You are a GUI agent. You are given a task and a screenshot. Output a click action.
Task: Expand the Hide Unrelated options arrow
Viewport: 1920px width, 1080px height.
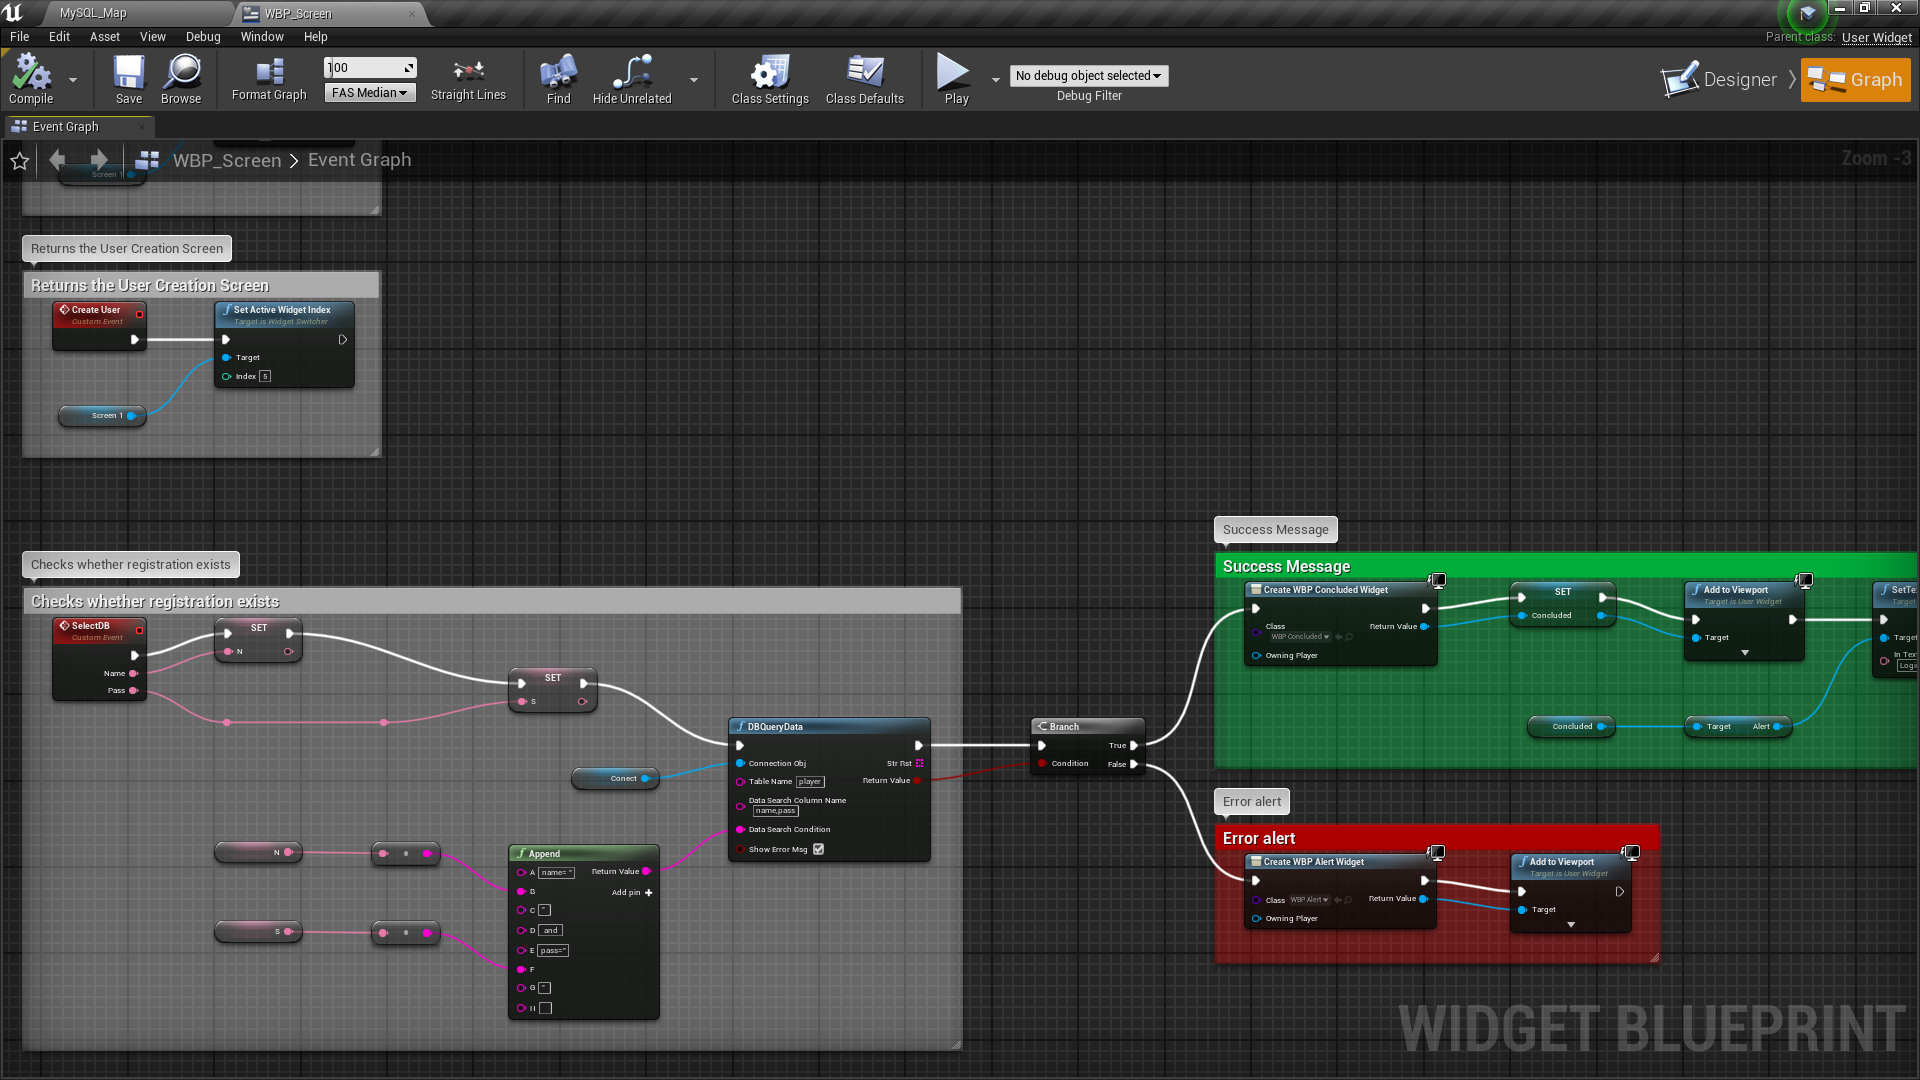694,80
